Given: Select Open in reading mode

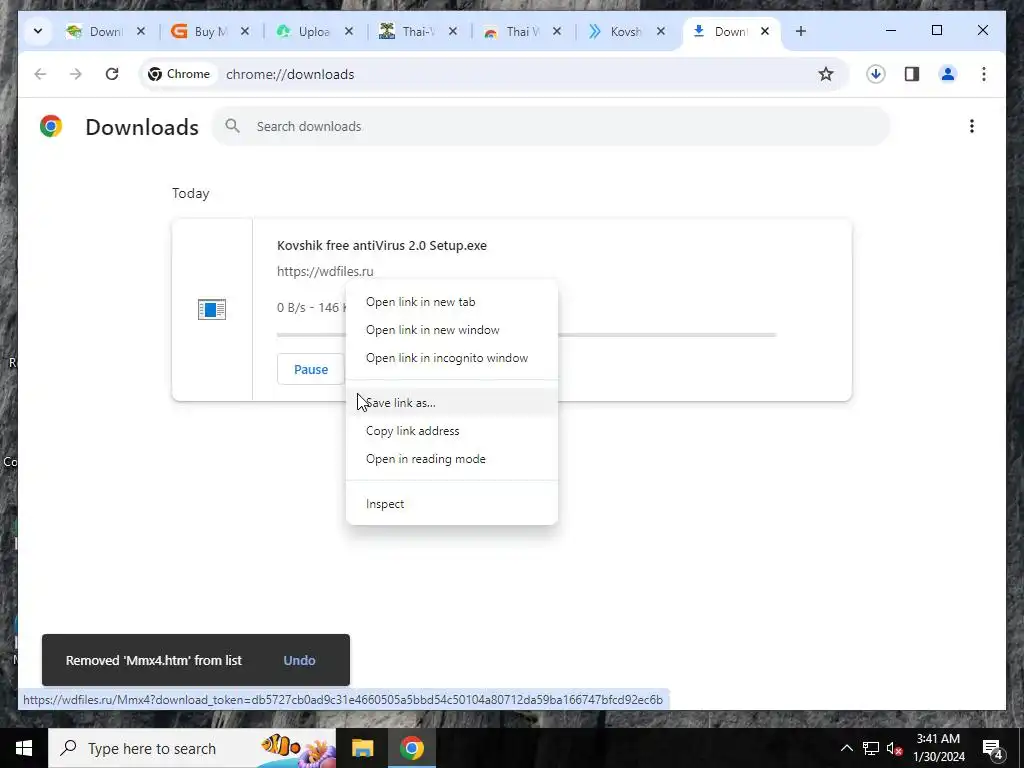Looking at the screenshot, I should tap(452, 459).
